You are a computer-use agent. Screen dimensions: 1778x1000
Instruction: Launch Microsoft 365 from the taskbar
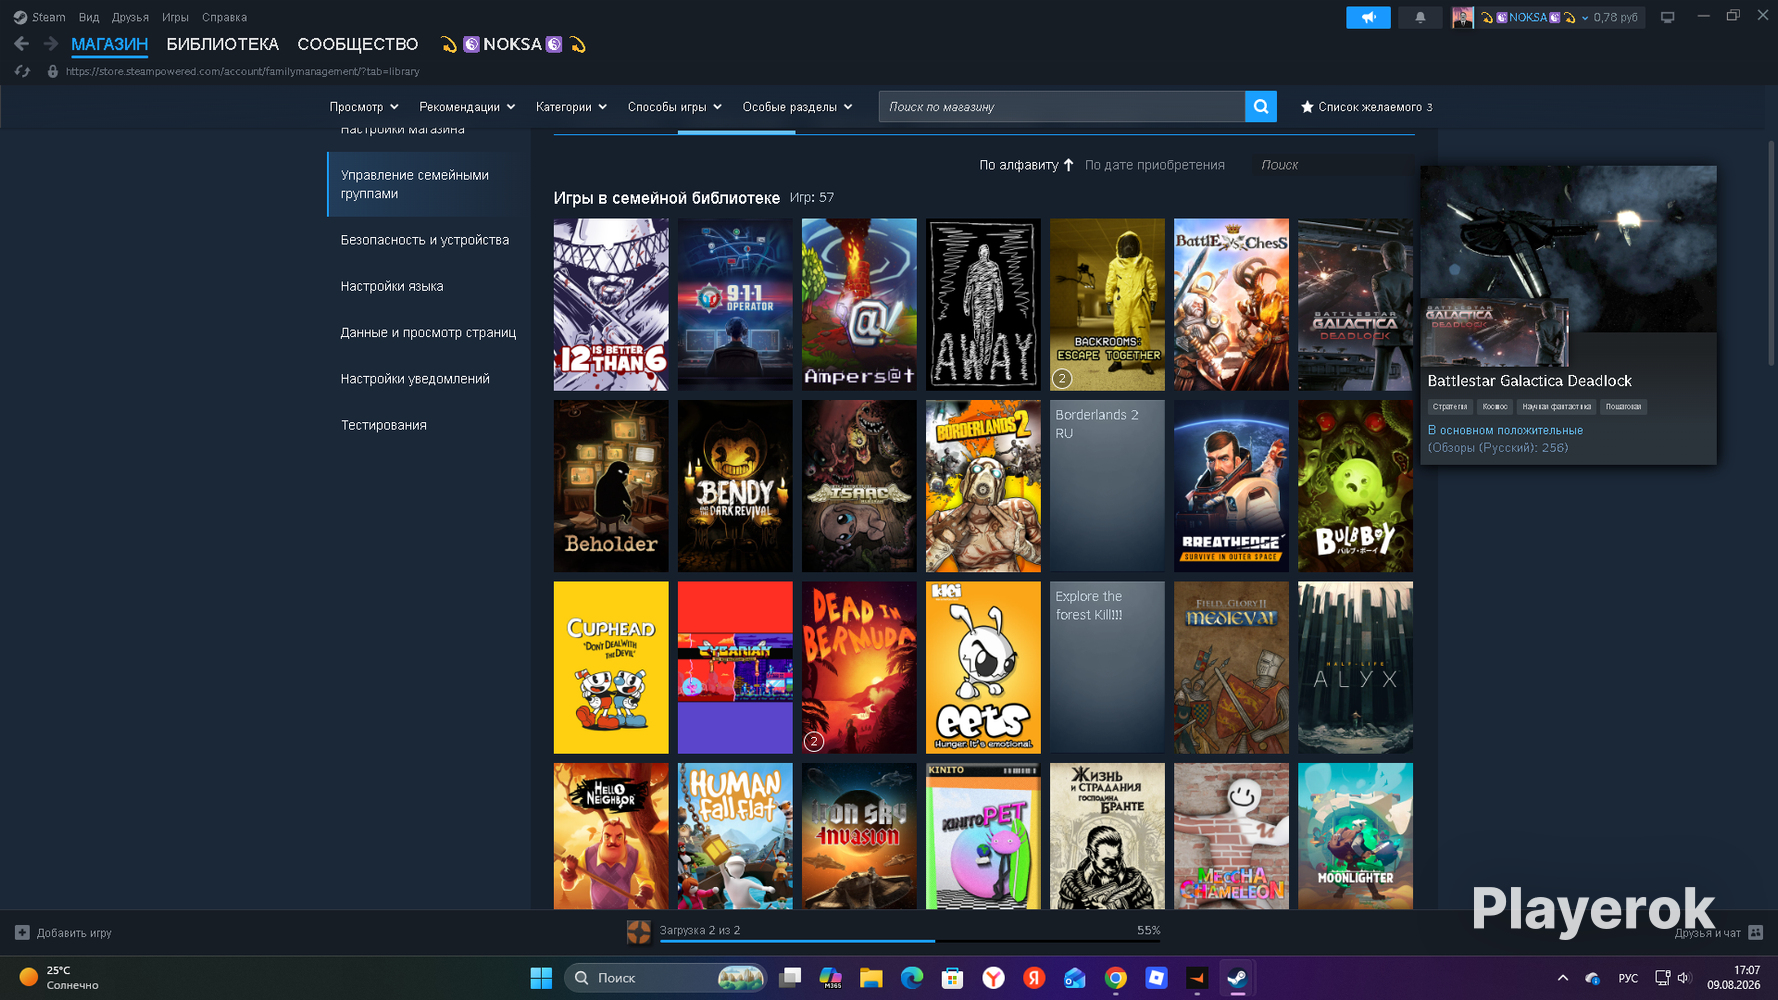(831, 978)
